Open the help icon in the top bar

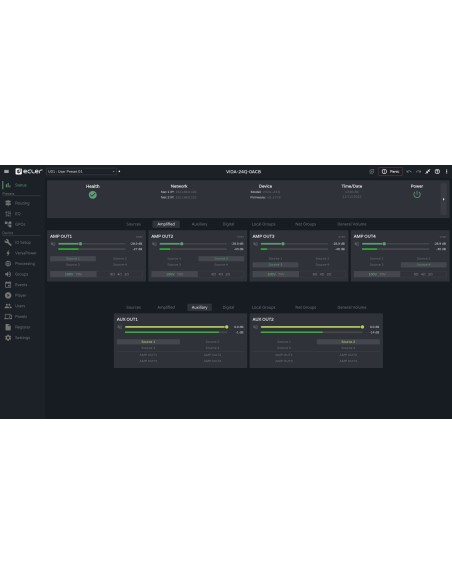[437, 171]
